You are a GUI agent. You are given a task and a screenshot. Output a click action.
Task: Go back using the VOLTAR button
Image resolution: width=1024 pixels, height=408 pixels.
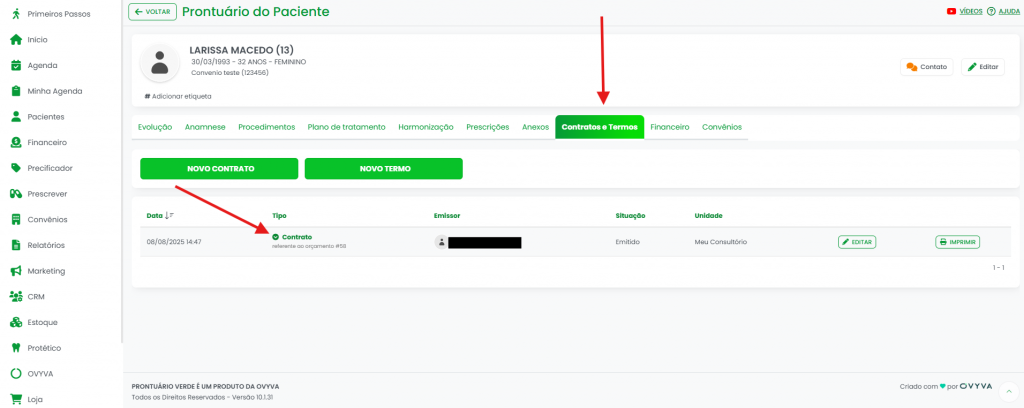152,12
